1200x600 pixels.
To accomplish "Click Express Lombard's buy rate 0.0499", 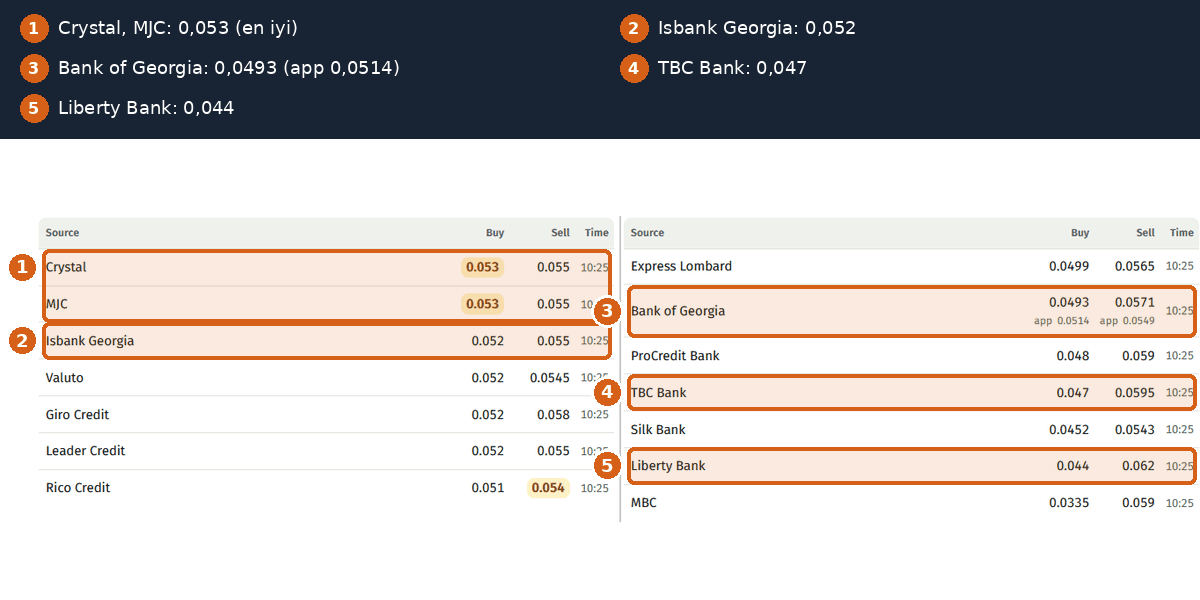I will tap(1069, 266).
